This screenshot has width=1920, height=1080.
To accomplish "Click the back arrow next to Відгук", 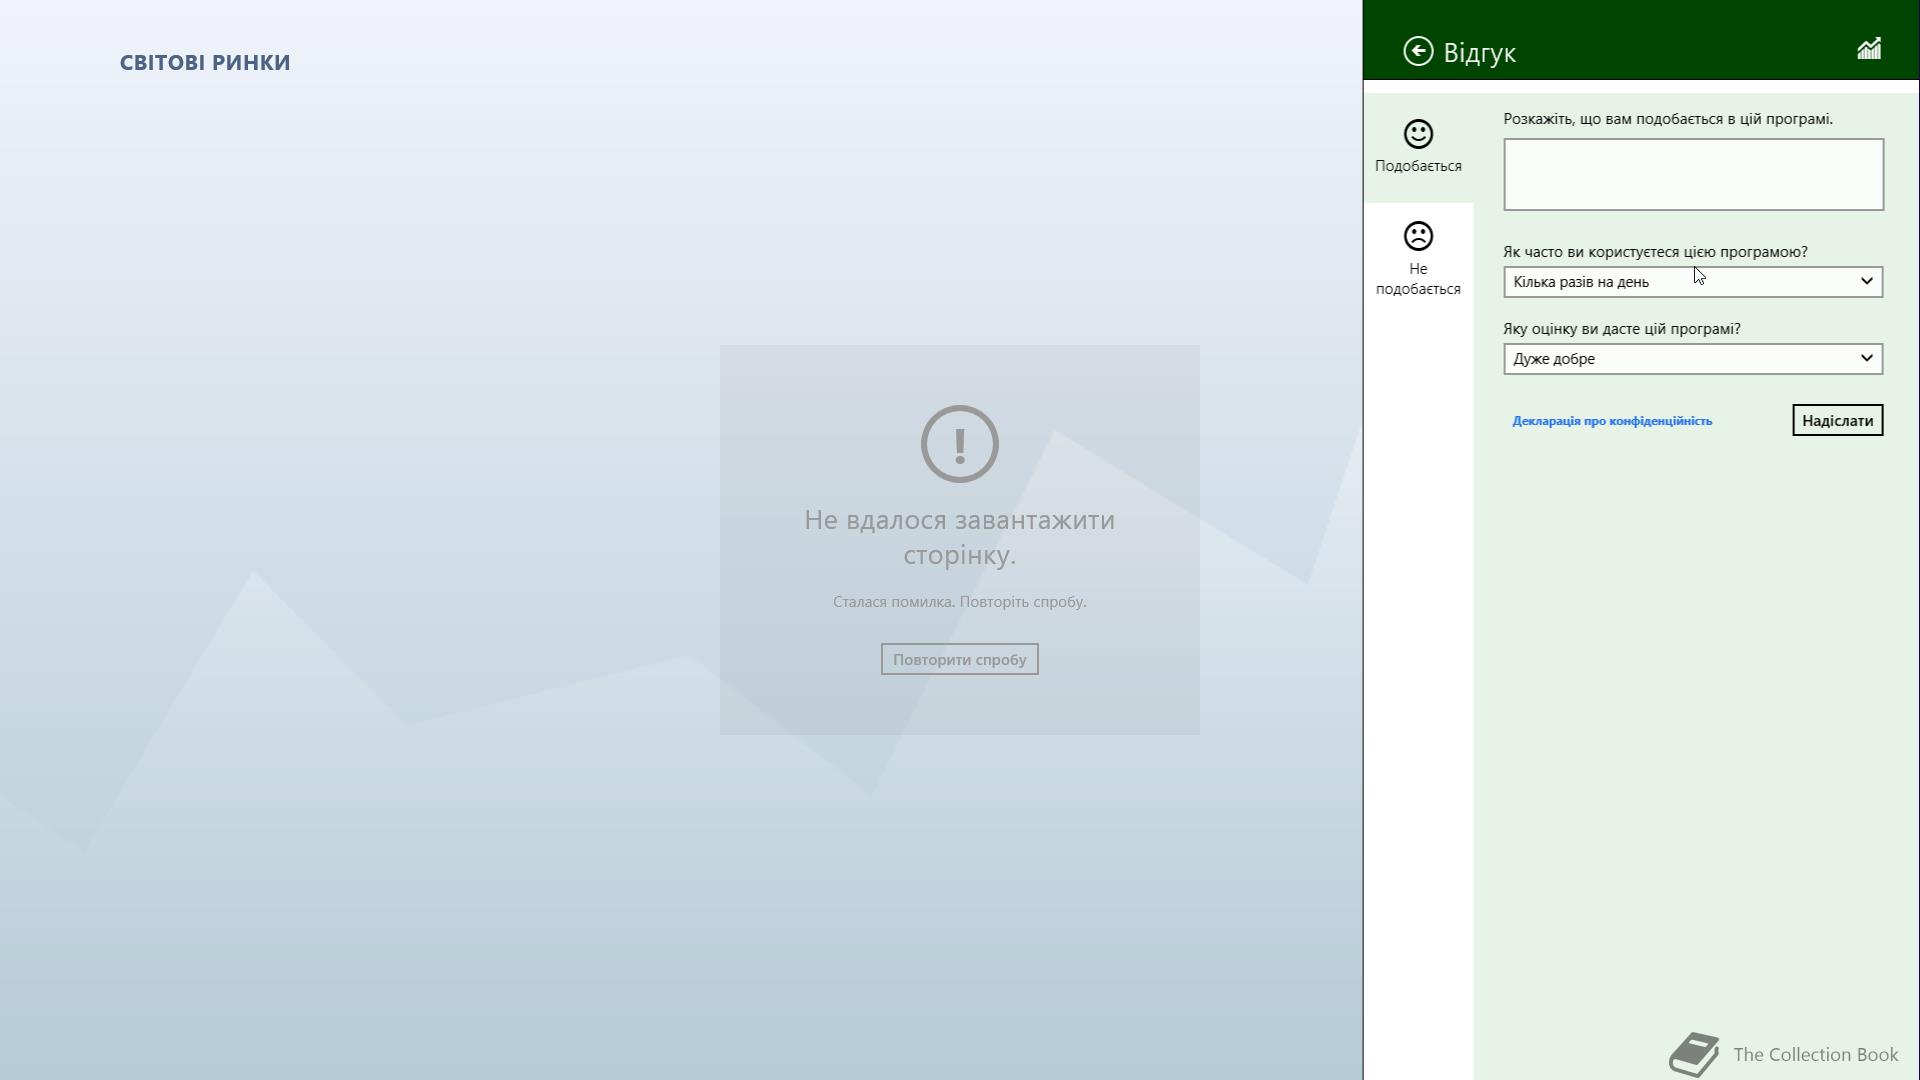I will click(x=1418, y=51).
